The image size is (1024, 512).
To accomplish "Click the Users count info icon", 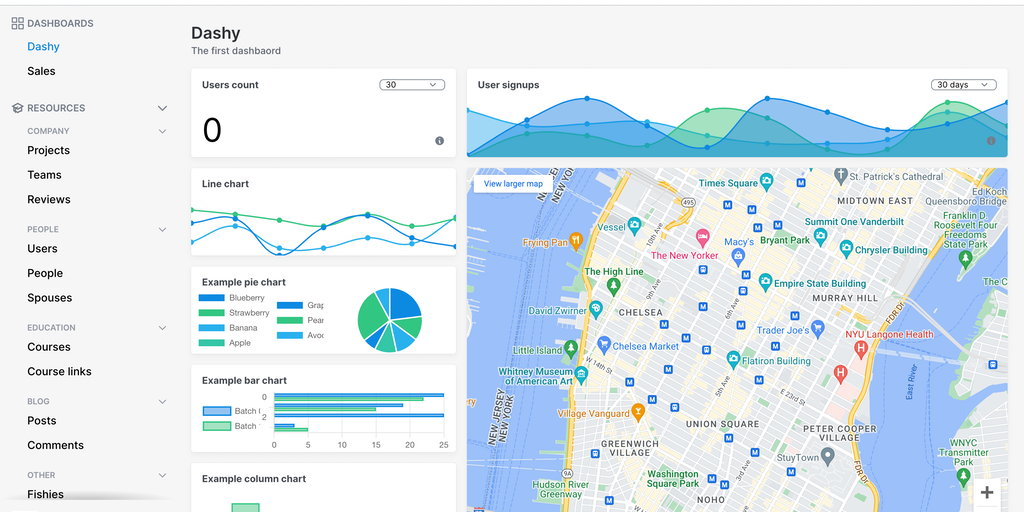I will coord(440,141).
